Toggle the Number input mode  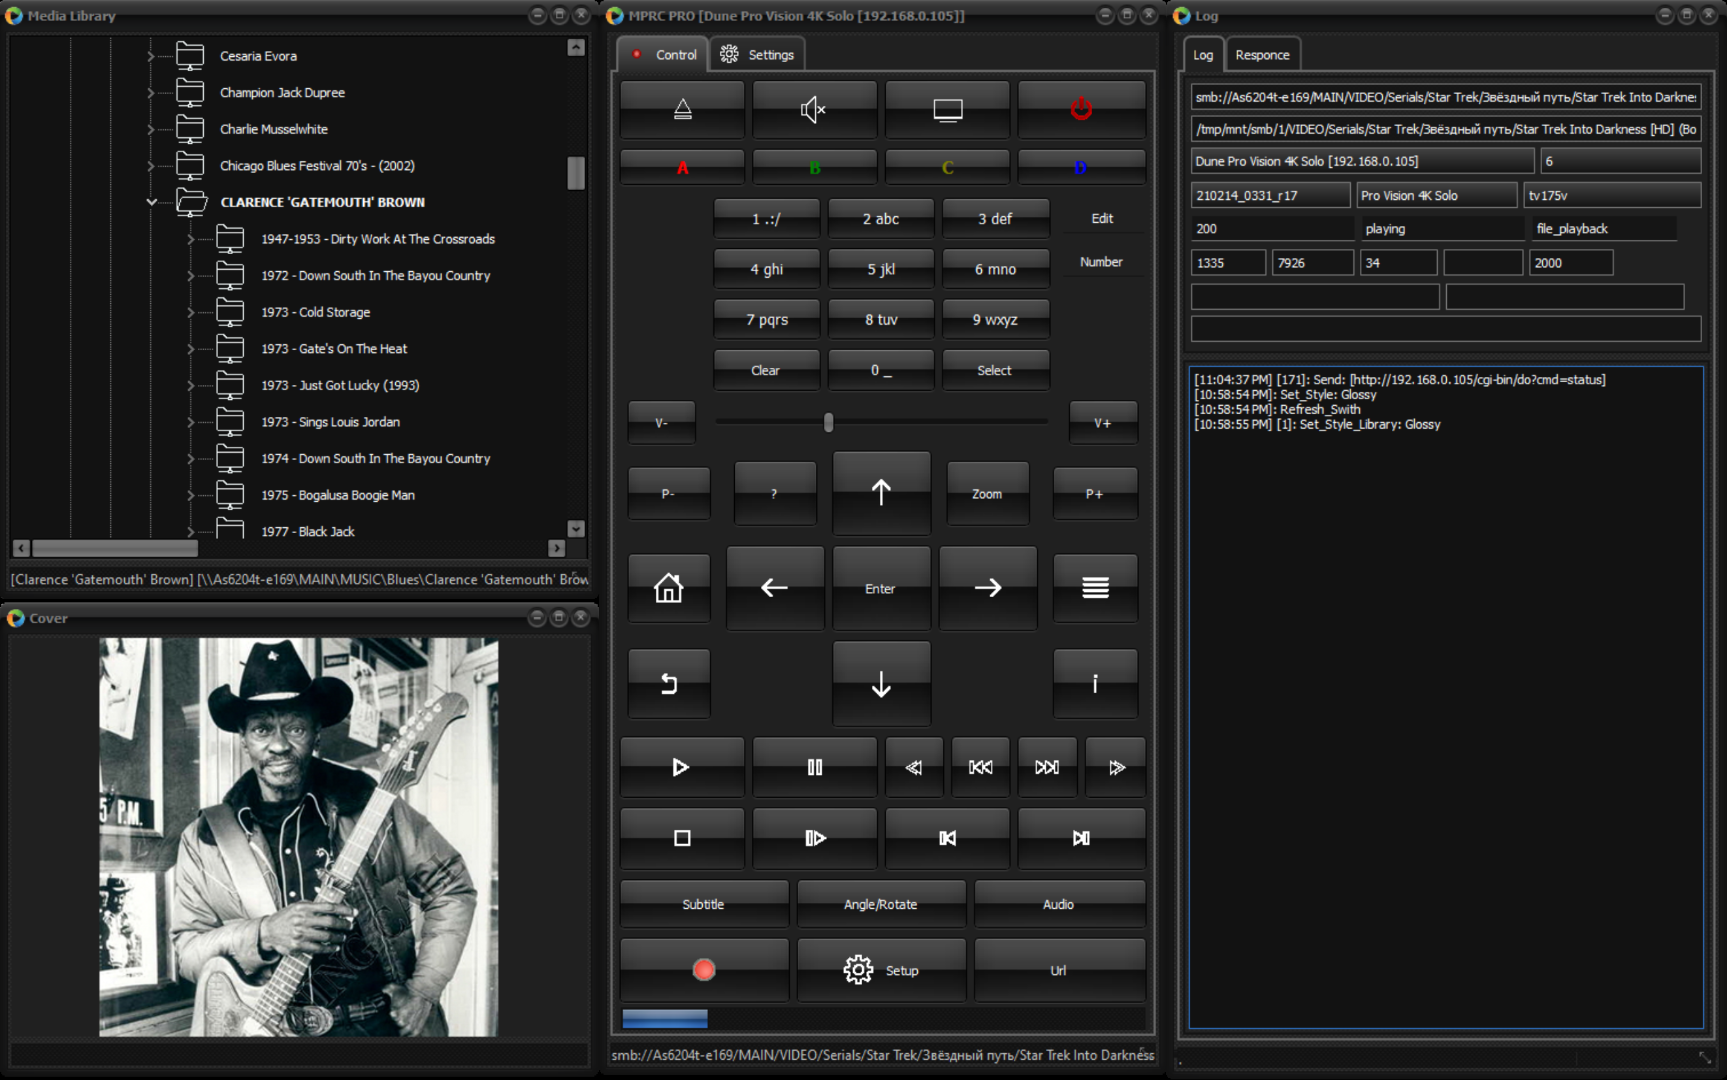pos(1101,262)
